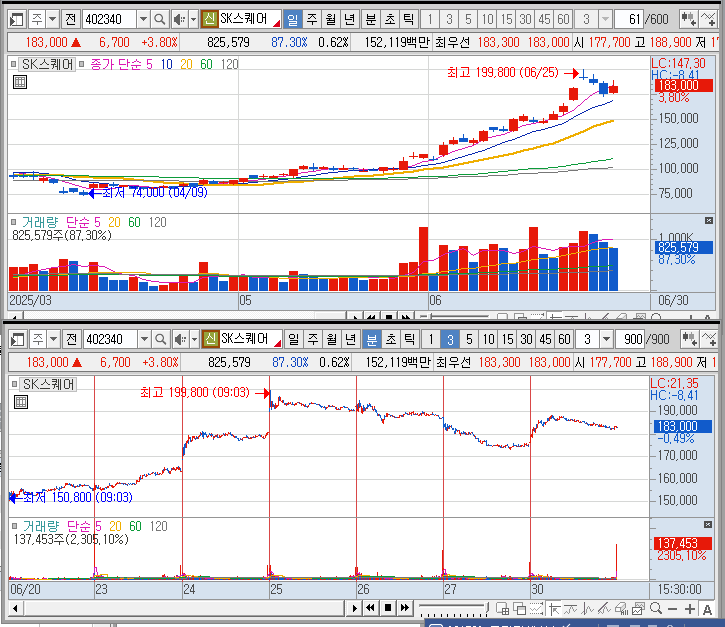Click the A text tool icon in the bottom footer
Viewport: 725px width, 627px height.
(x=707, y=609)
